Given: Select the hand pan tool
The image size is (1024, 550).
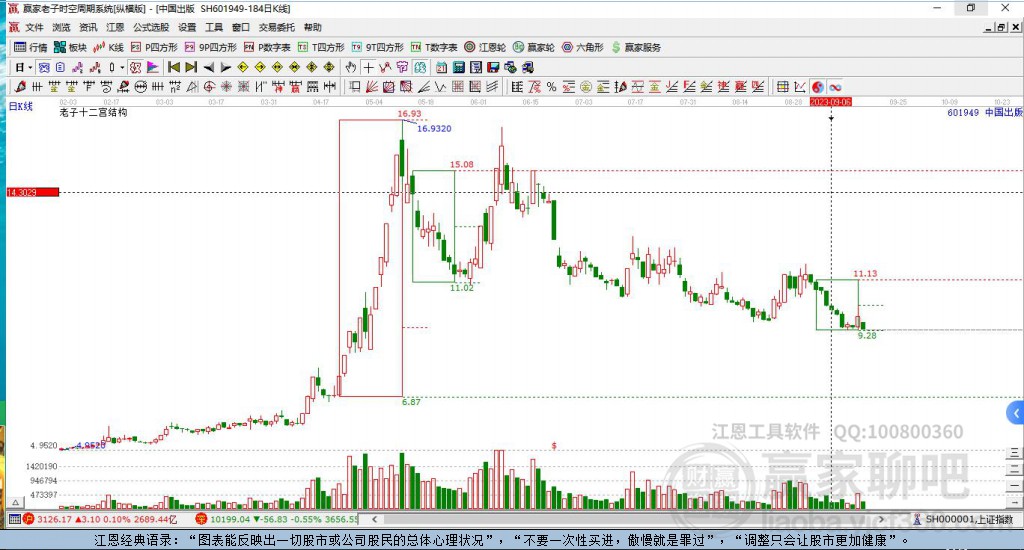Looking at the screenshot, I should tap(351, 67).
